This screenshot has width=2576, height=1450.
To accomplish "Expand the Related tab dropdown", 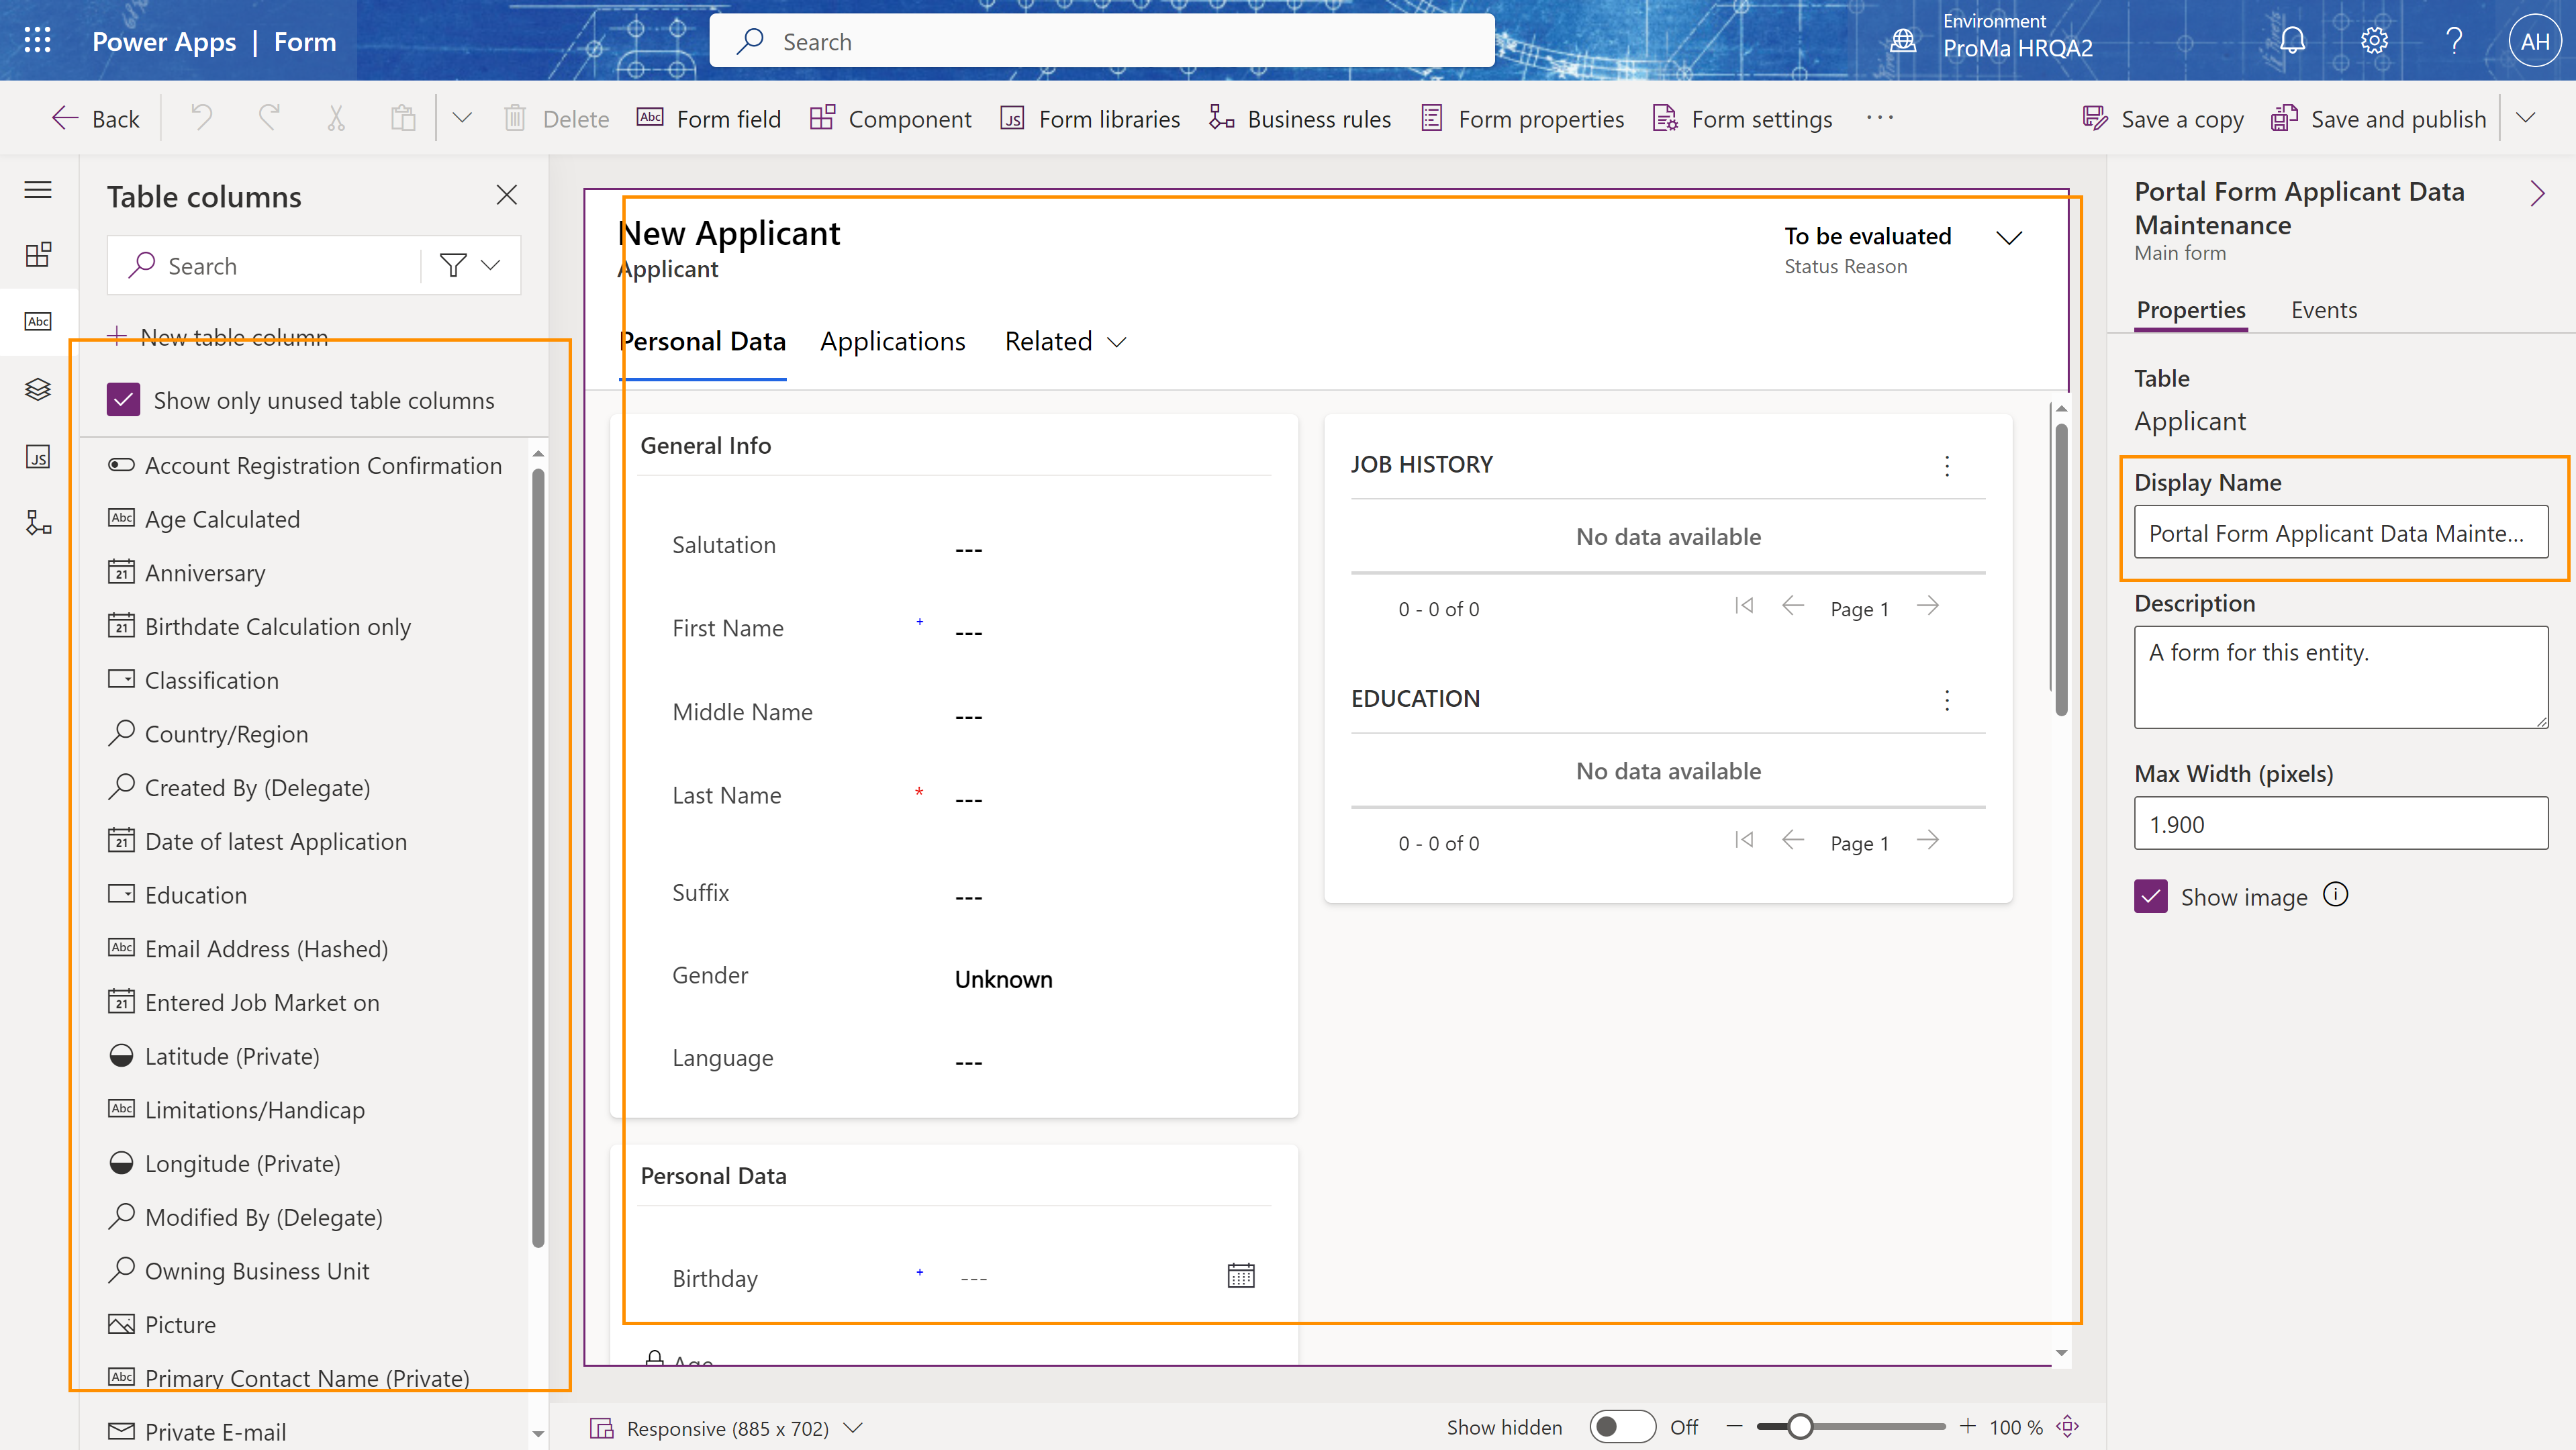I will pyautogui.click(x=1117, y=342).
